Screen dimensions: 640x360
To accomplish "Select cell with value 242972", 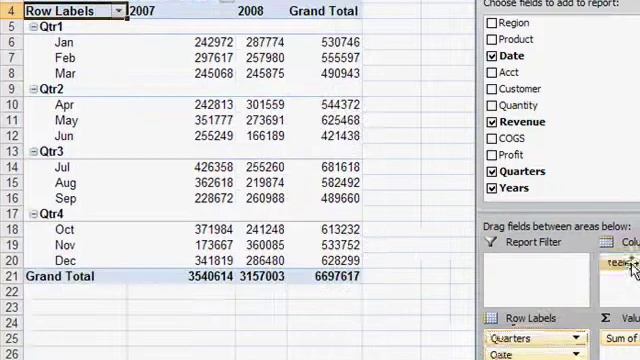I will tap(213, 42).
